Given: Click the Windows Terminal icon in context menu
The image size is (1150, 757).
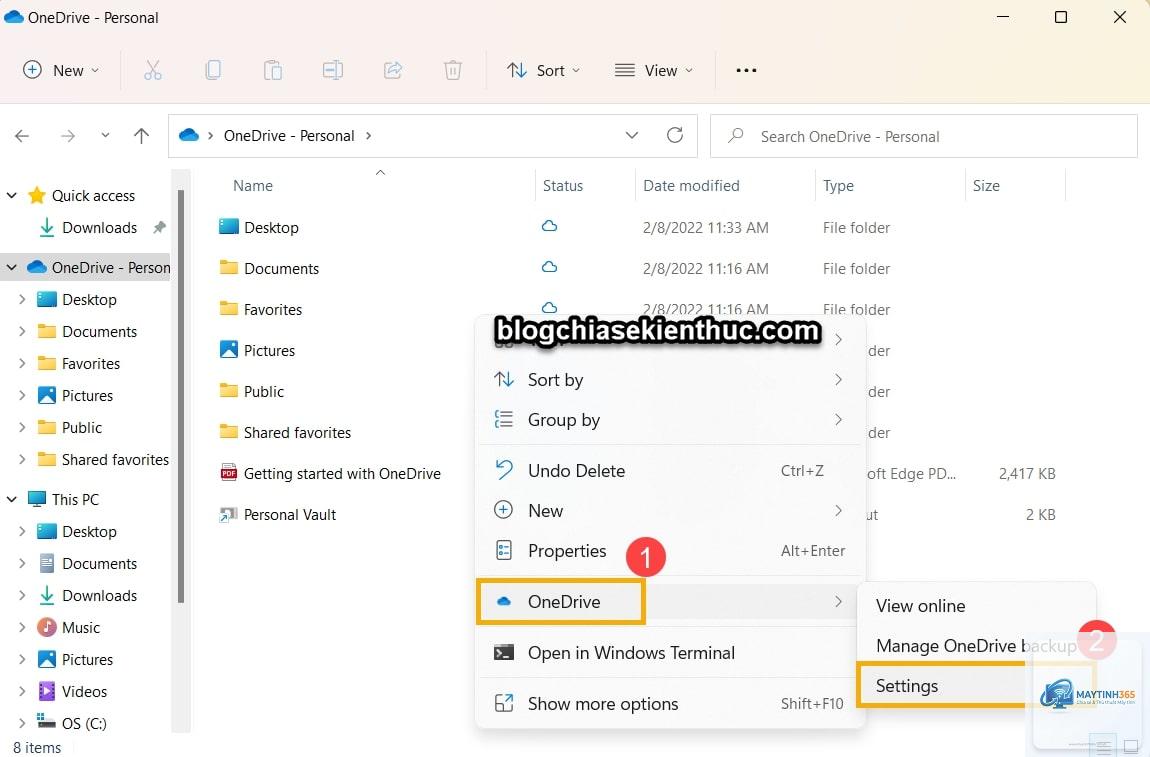Looking at the screenshot, I should [x=504, y=653].
